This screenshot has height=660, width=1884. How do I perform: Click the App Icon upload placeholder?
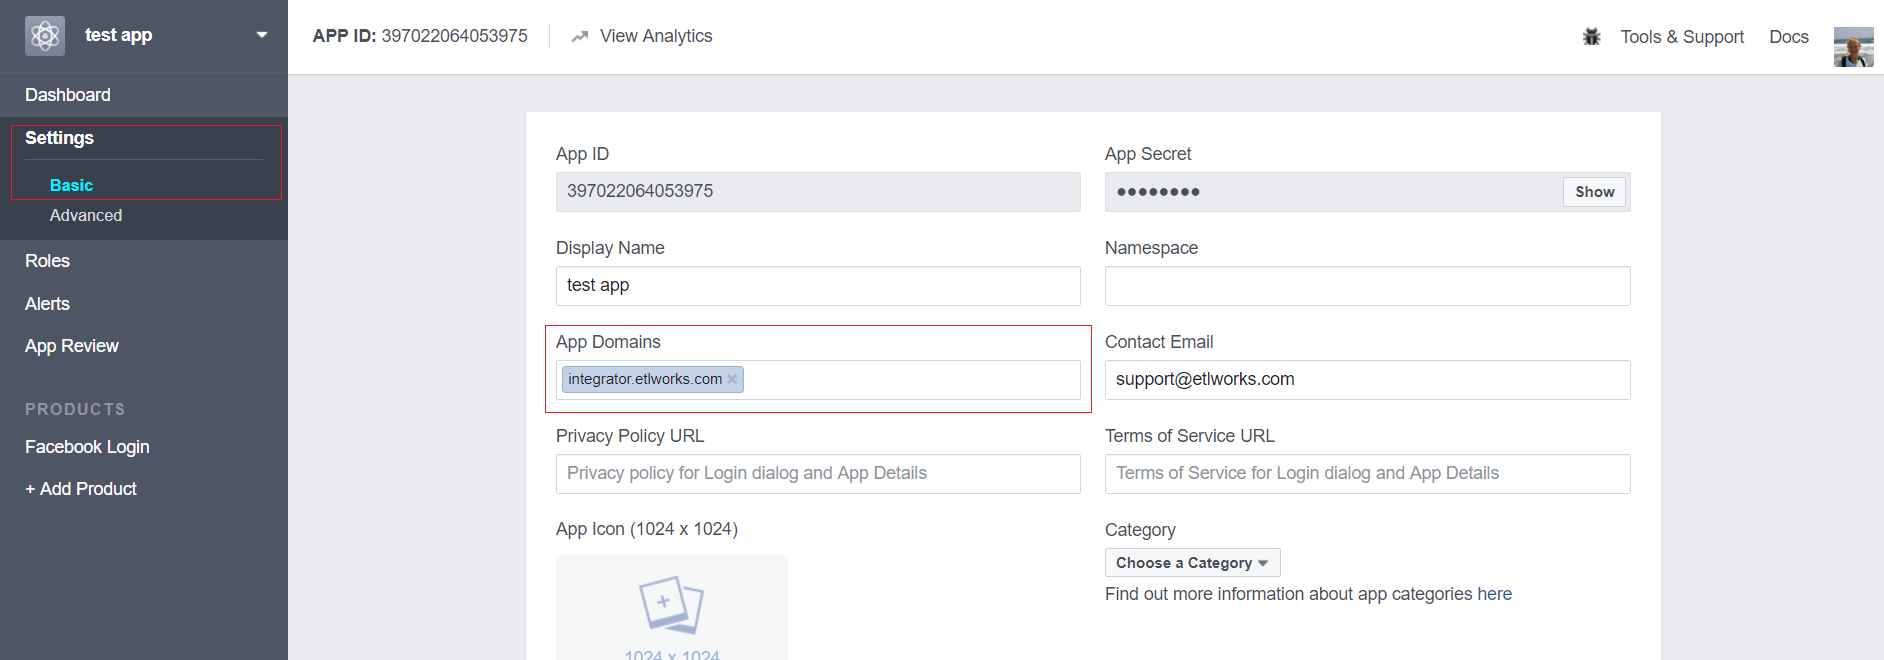tap(672, 607)
